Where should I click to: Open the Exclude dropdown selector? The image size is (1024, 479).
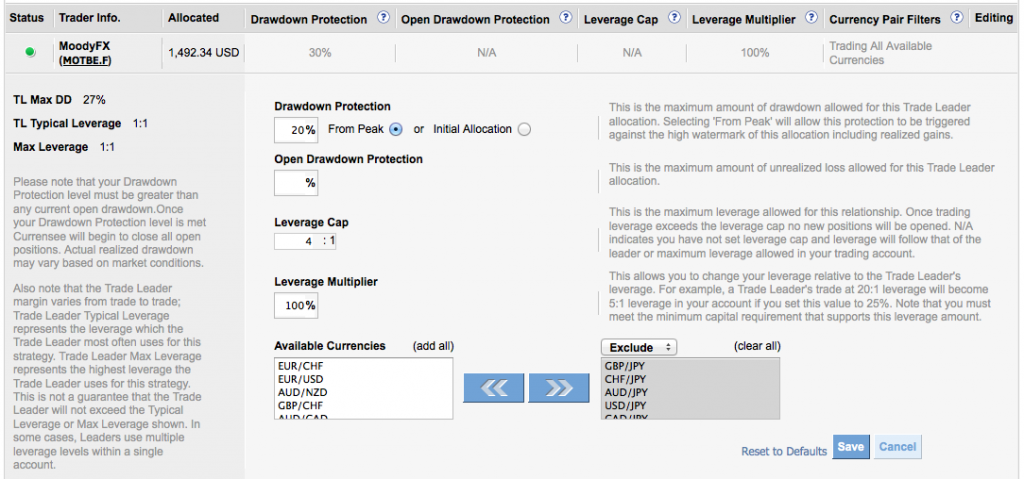tap(638, 347)
